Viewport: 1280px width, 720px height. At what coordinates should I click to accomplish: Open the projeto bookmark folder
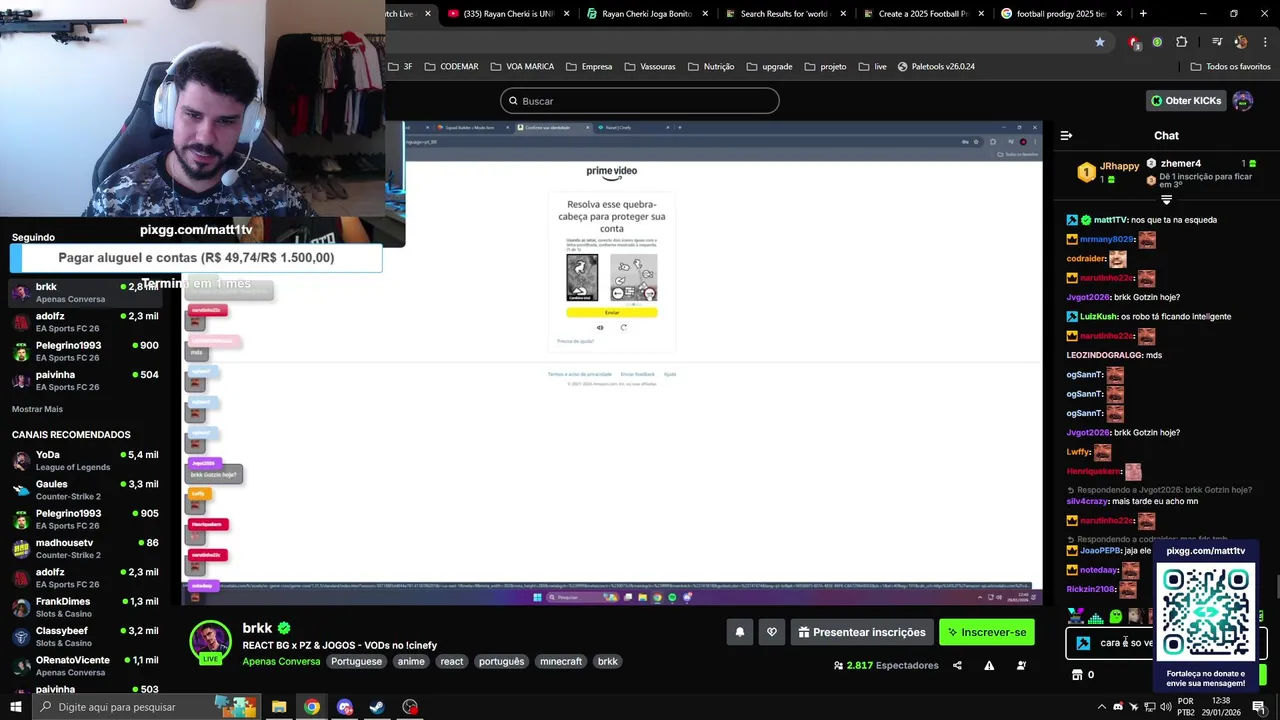click(x=825, y=67)
